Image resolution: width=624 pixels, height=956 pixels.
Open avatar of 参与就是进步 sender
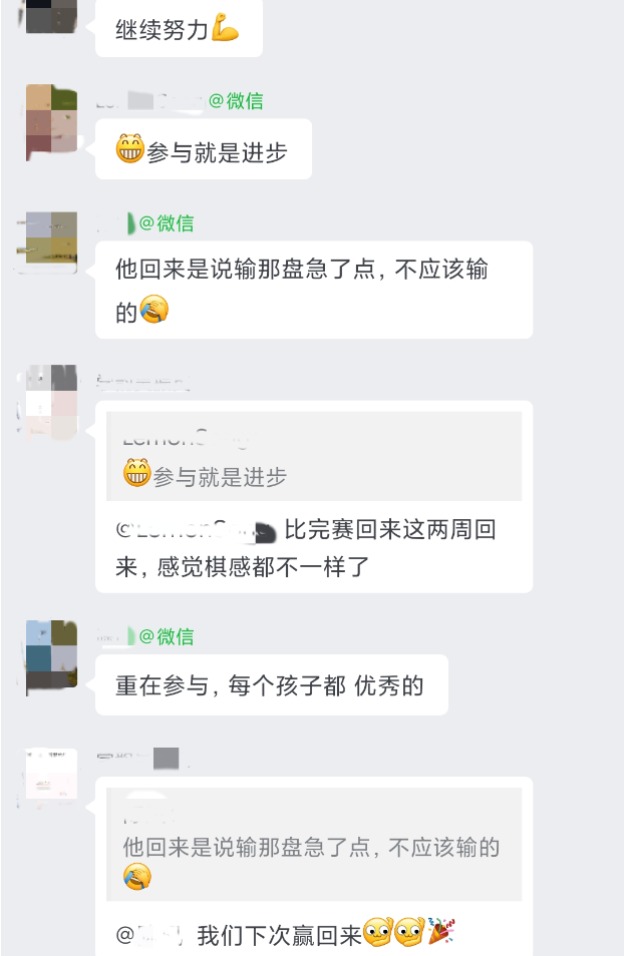click(51, 123)
